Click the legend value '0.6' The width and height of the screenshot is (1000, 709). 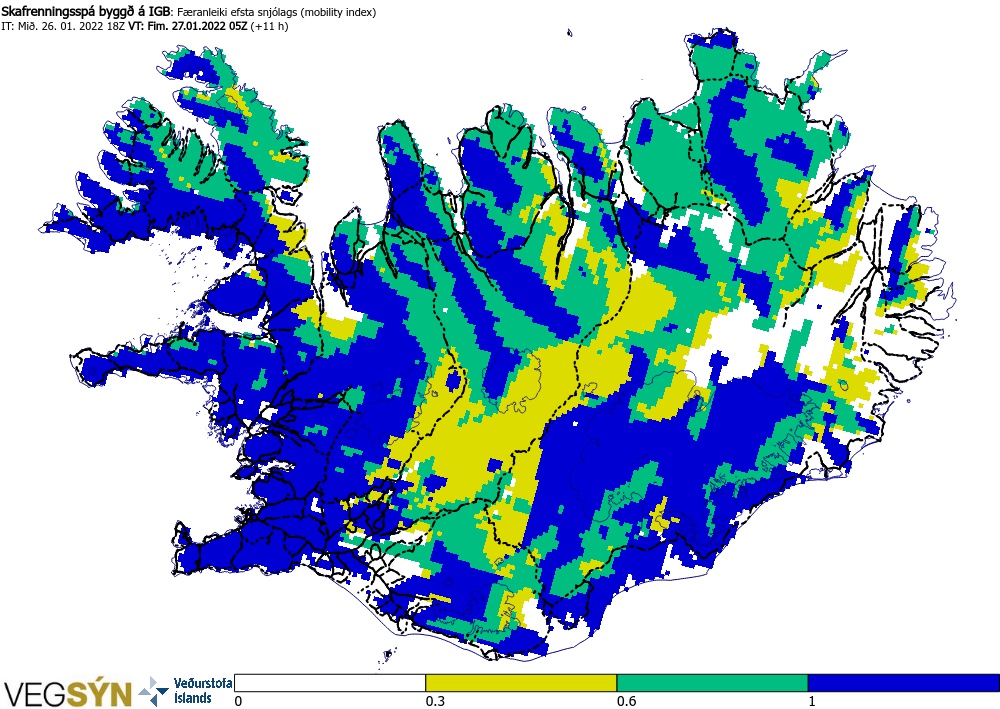click(x=626, y=701)
